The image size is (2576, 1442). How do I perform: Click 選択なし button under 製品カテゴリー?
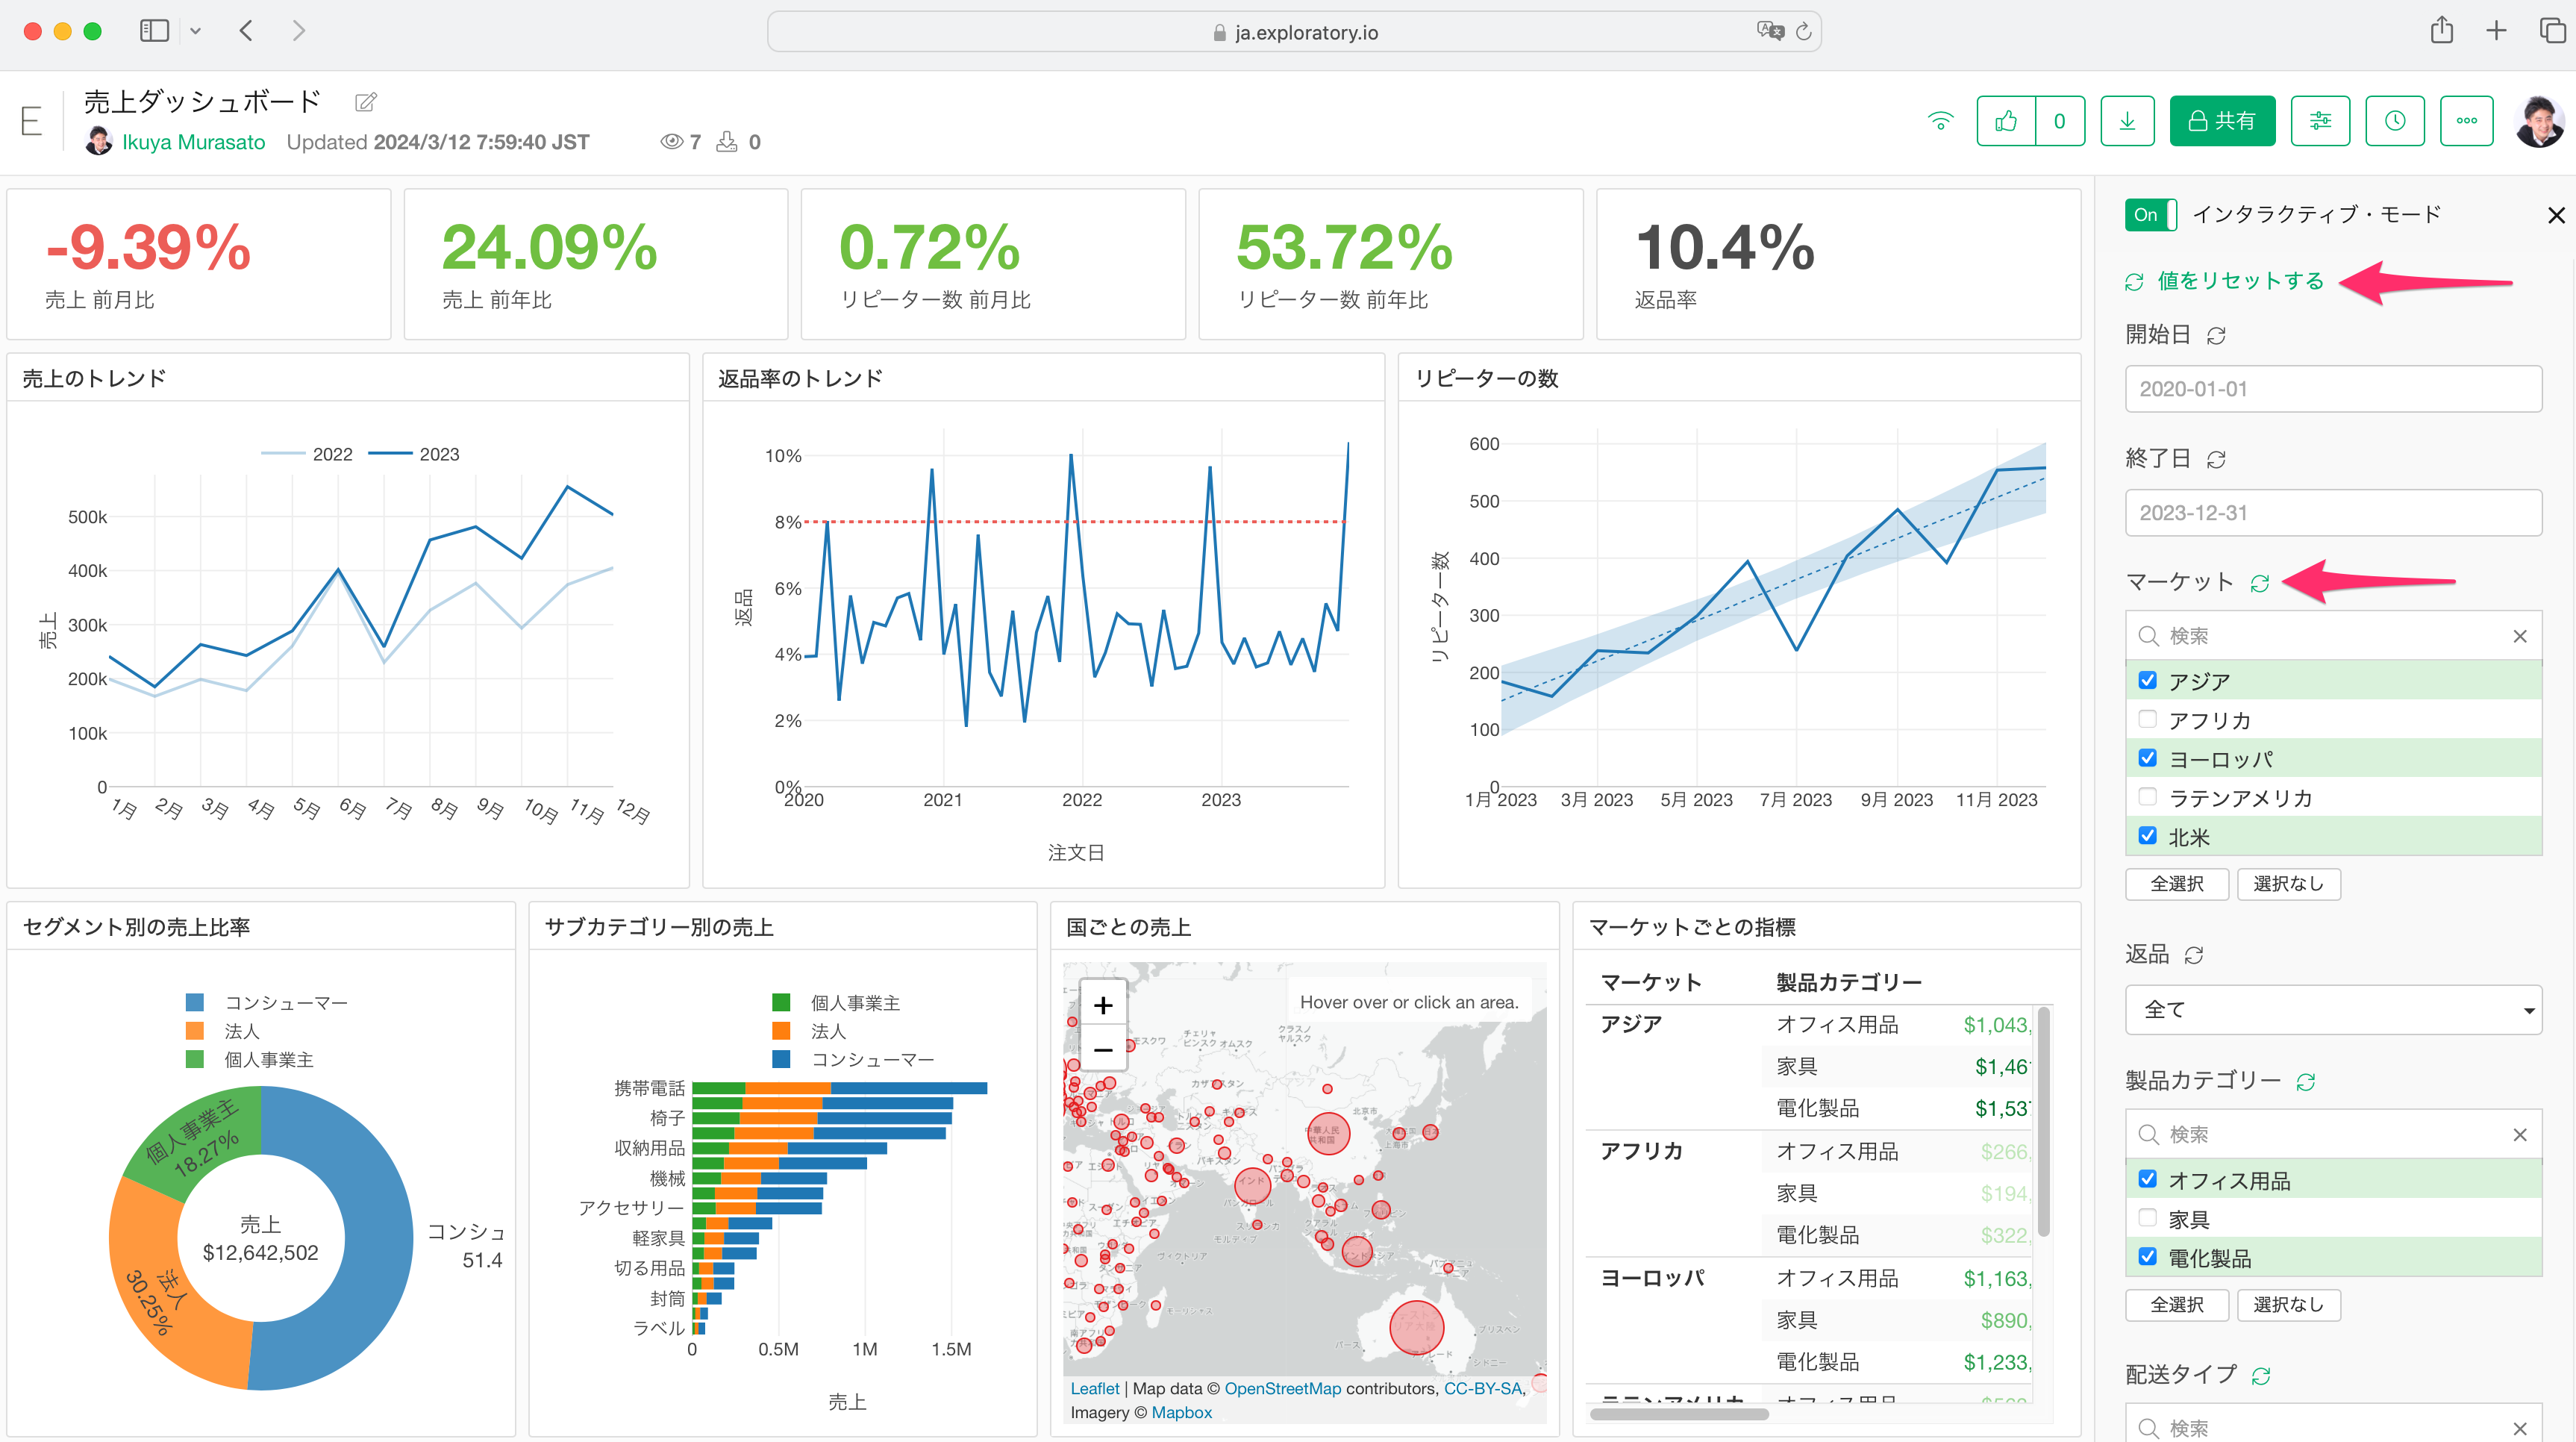click(x=2288, y=1305)
